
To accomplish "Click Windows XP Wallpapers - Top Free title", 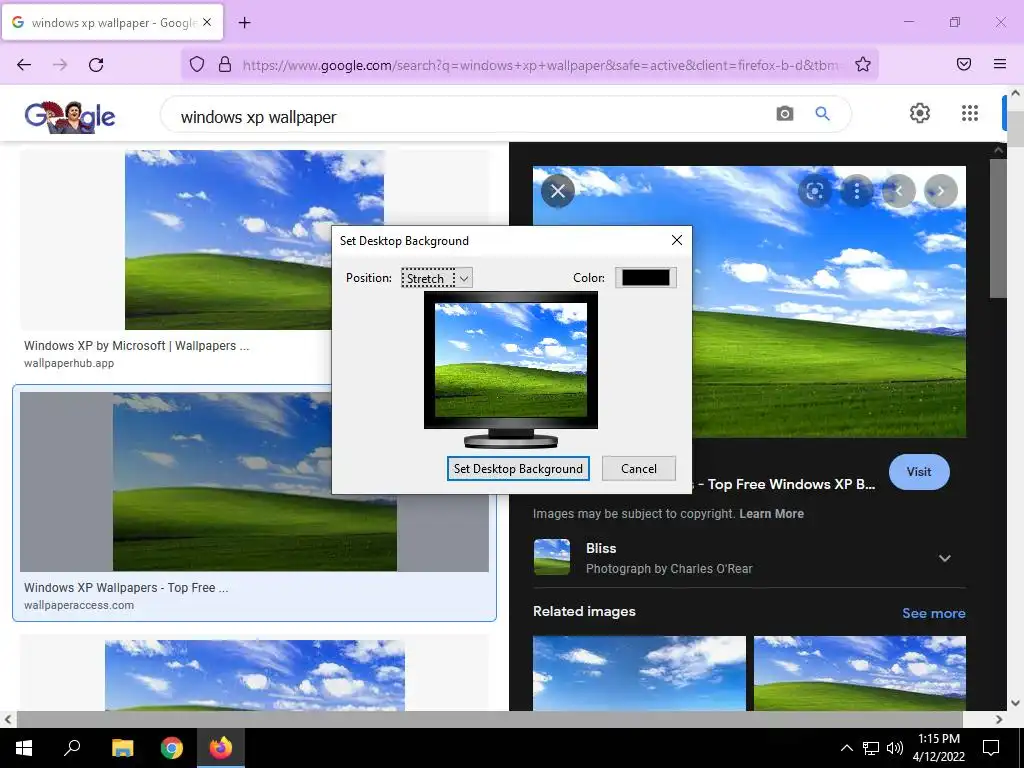I will pyautogui.click(x=126, y=587).
